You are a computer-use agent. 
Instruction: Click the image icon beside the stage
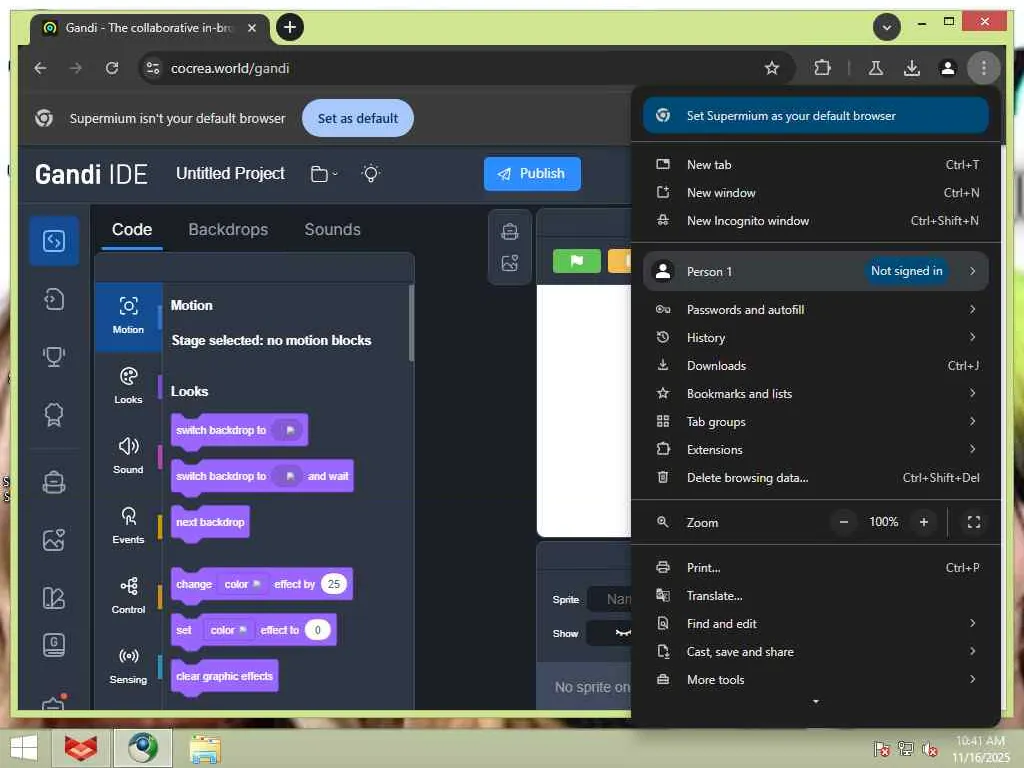click(x=509, y=263)
